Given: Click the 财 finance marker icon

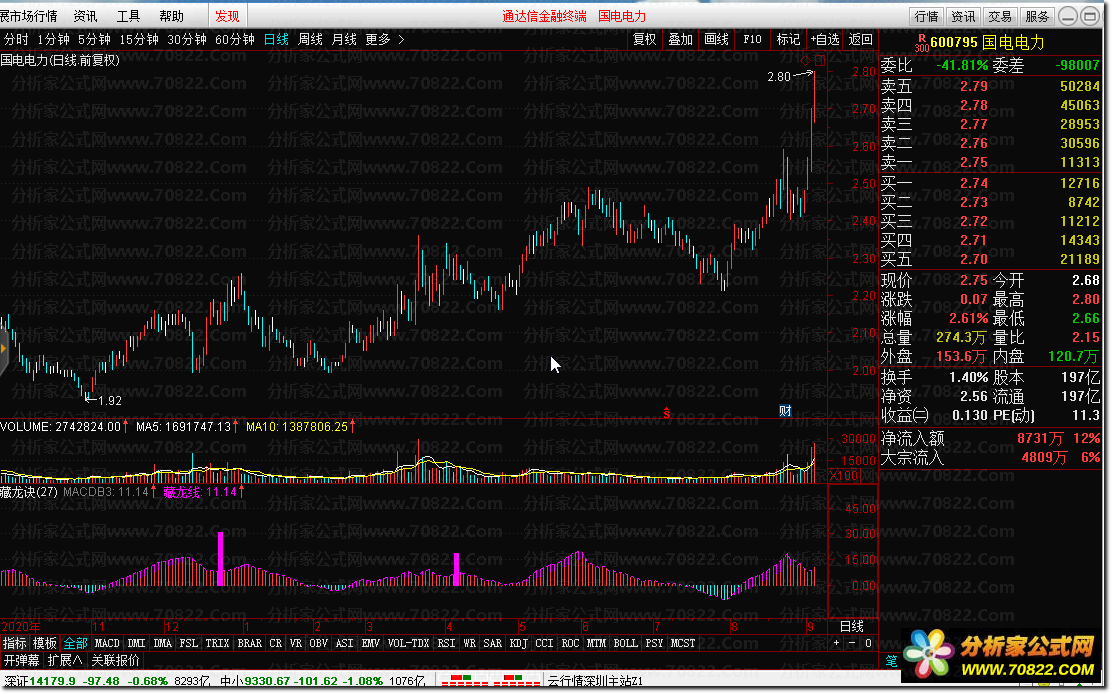Looking at the screenshot, I should click(x=785, y=411).
